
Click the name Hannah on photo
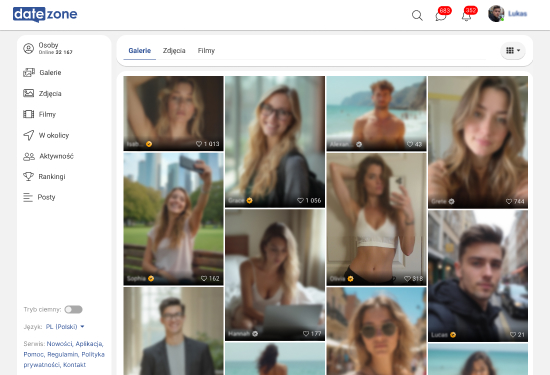[x=239, y=334]
